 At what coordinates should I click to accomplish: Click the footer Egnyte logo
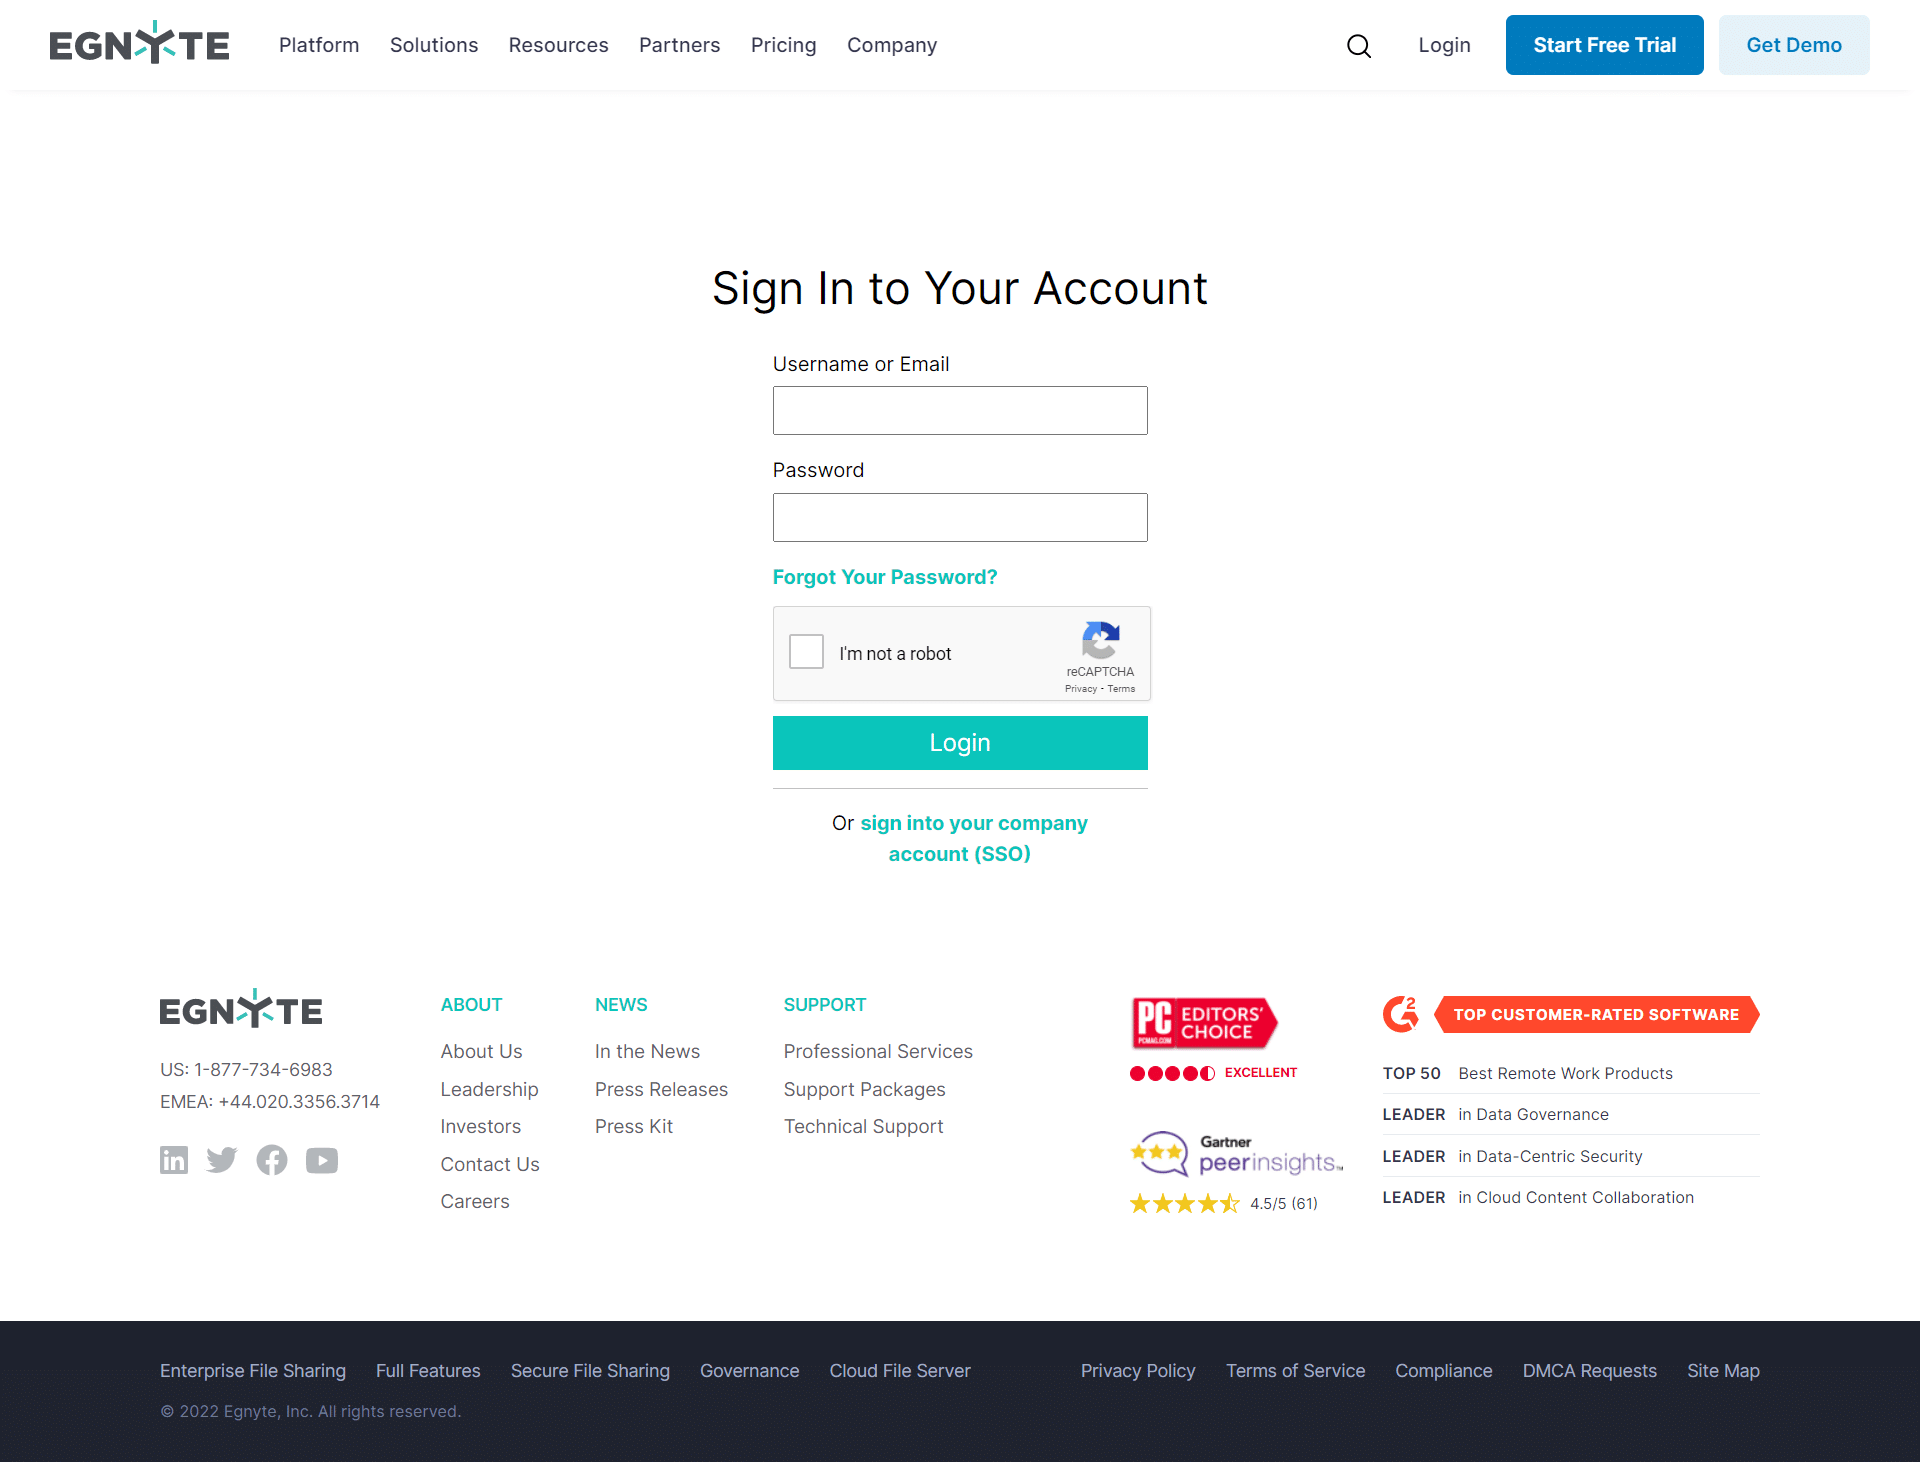pyautogui.click(x=241, y=1008)
